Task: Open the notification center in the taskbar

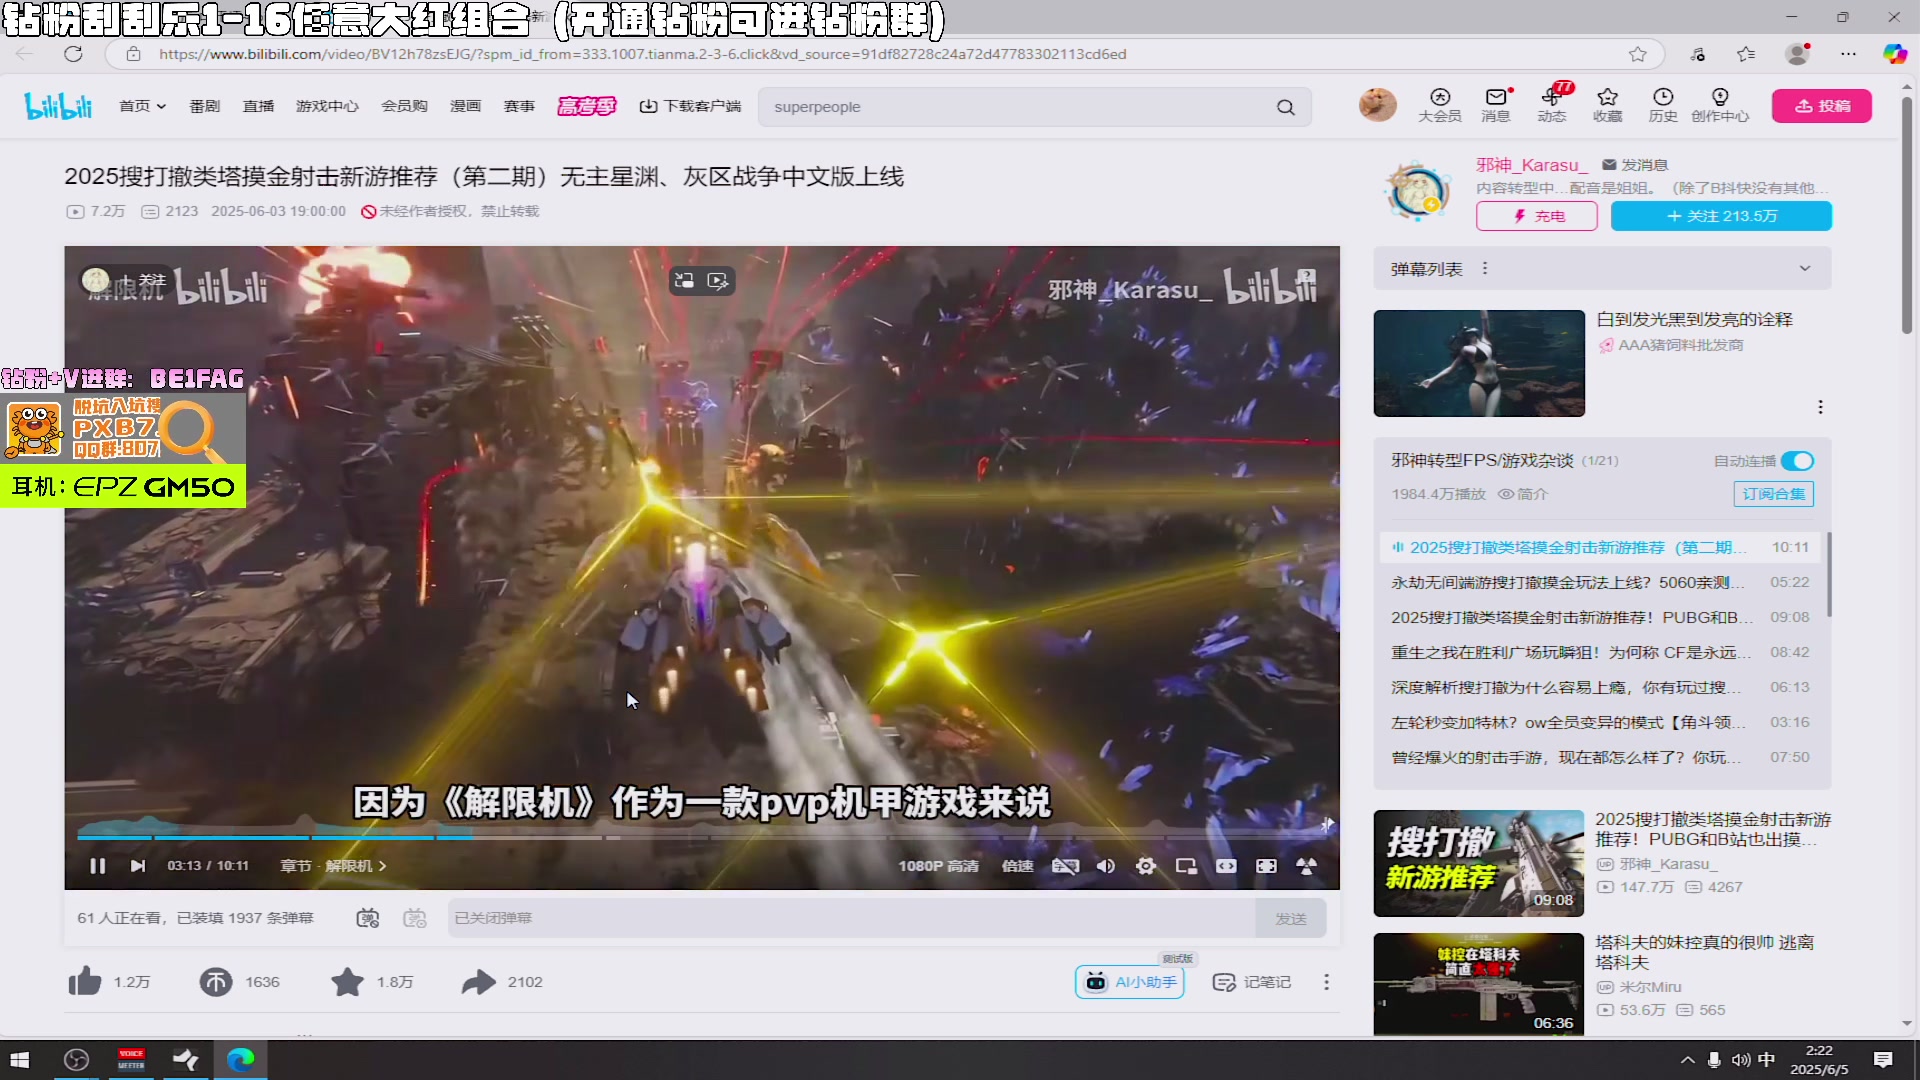Action: pos(1883,1060)
